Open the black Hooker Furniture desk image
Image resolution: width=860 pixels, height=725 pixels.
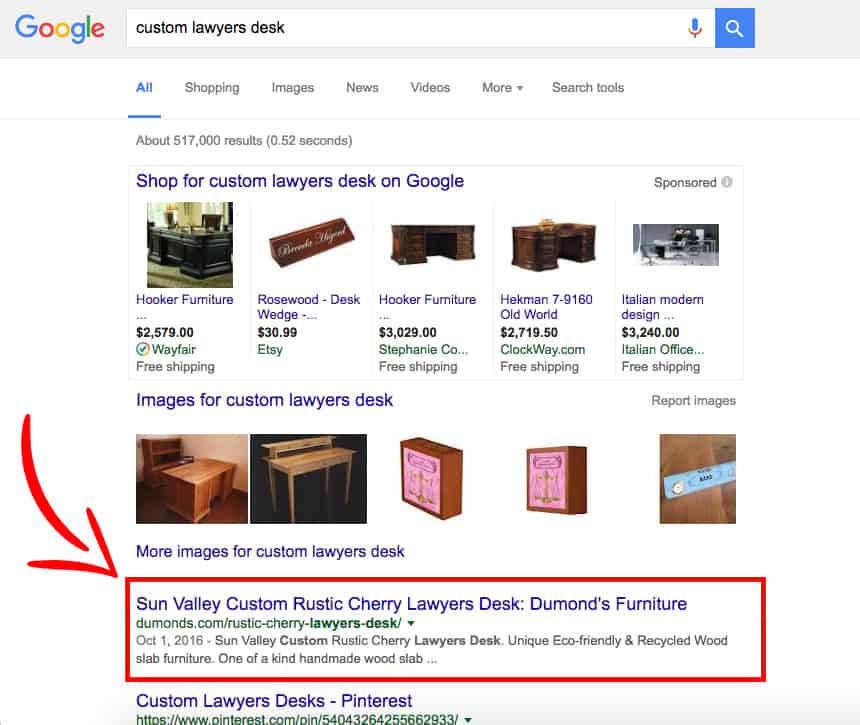pyautogui.click(x=190, y=245)
